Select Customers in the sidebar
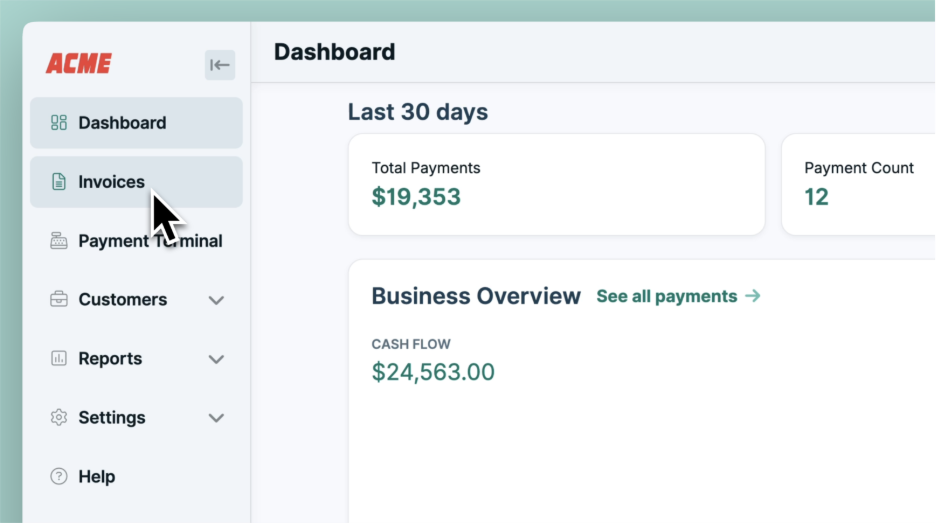This screenshot has width=936, height=523. [136, 299]
